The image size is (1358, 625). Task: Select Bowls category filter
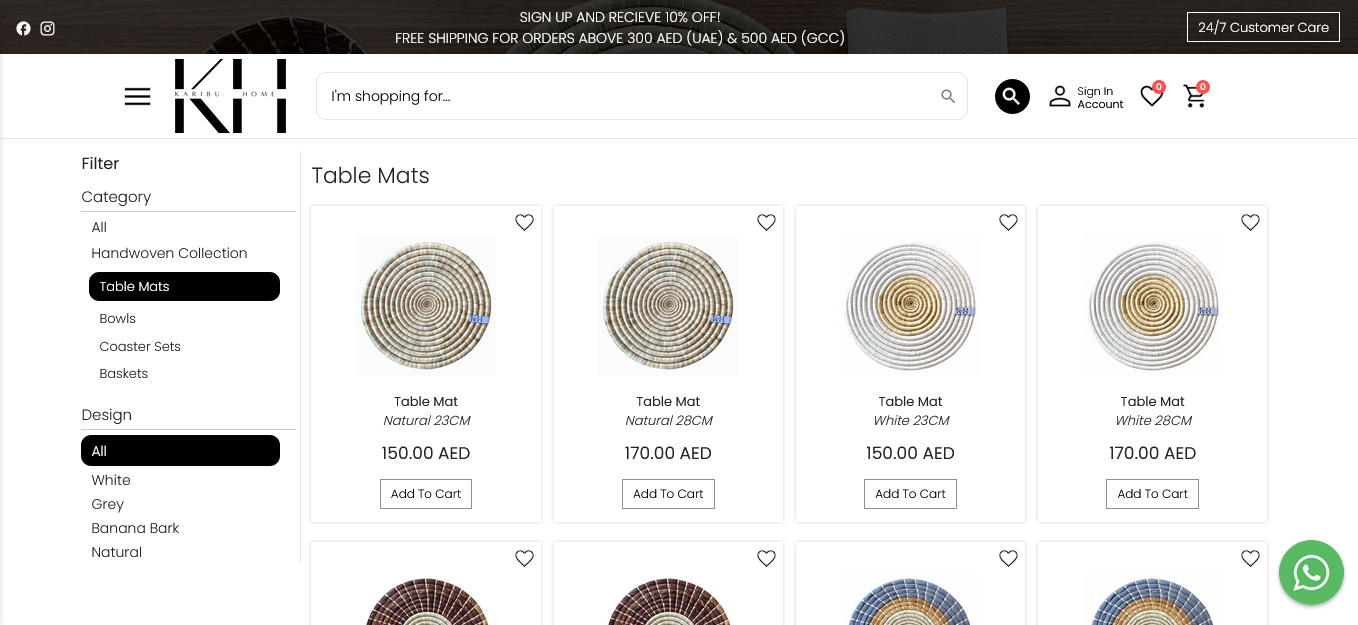pos(117,318)
